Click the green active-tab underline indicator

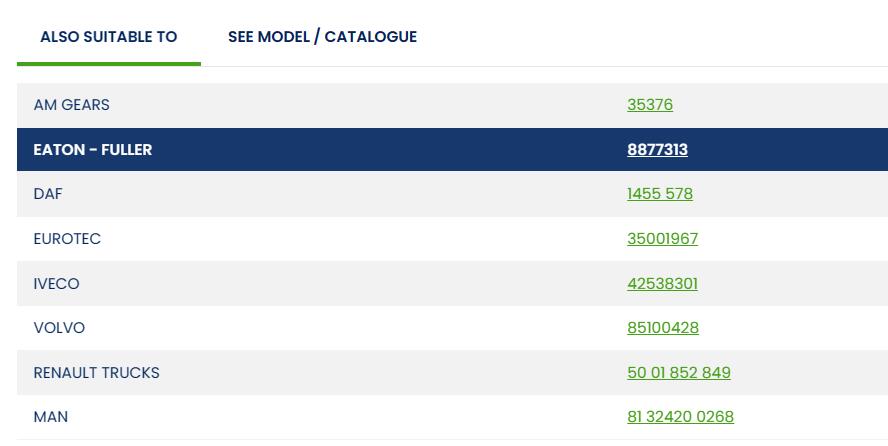pos(108,64)
